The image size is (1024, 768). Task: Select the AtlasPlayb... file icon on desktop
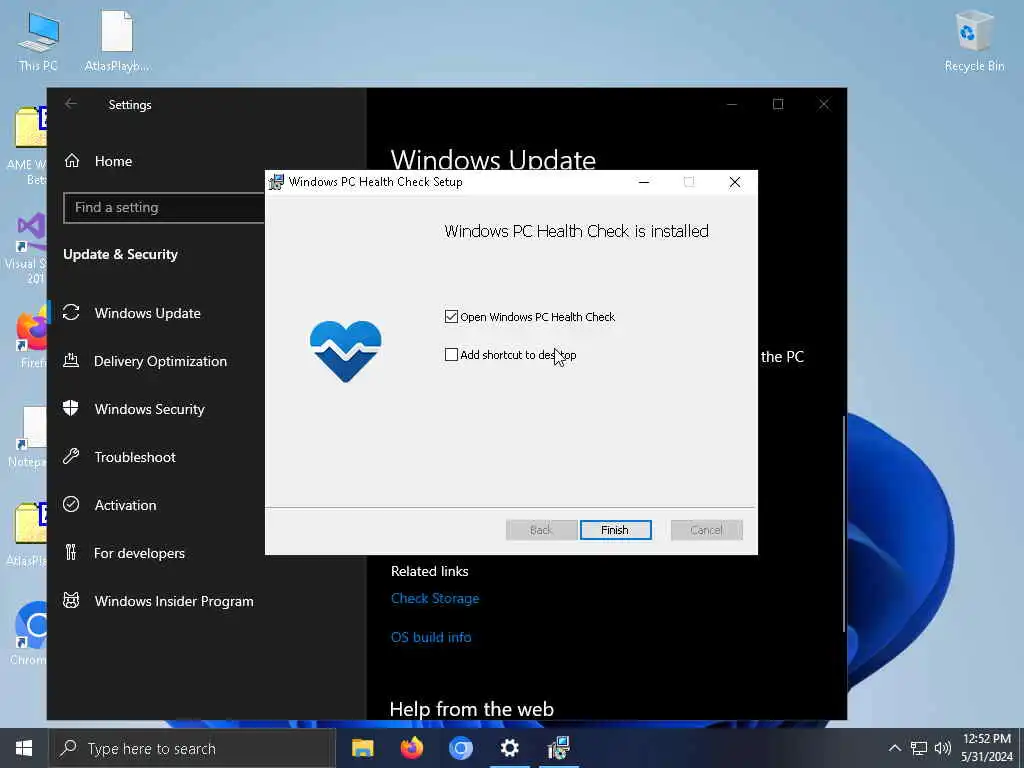point(117,41)
